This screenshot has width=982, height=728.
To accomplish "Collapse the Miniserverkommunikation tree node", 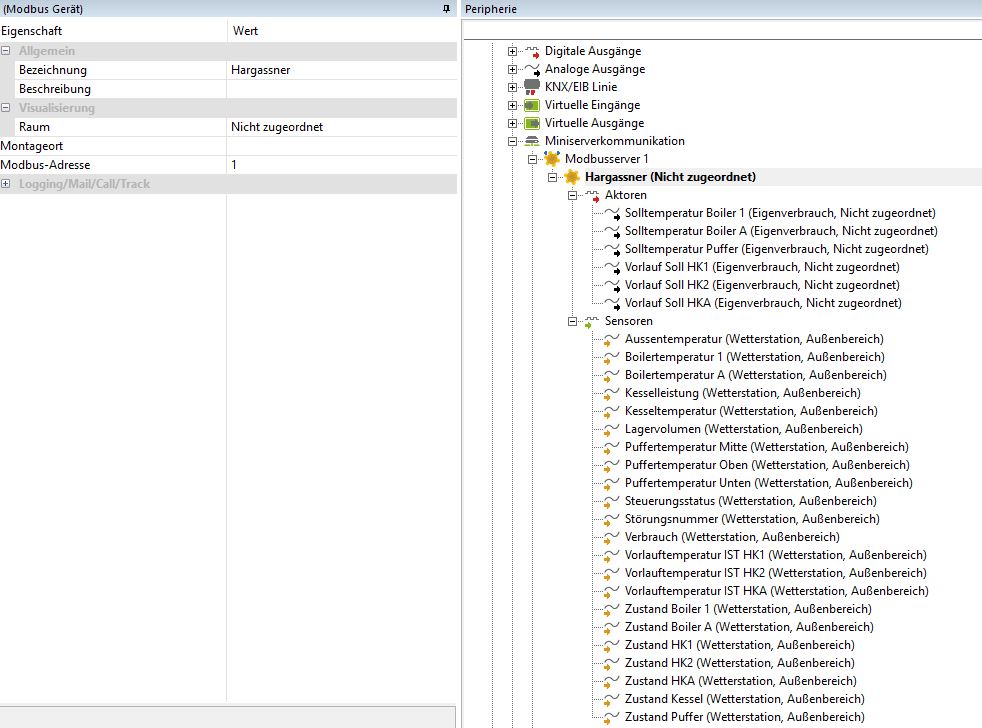I will [x=512, y=141].
